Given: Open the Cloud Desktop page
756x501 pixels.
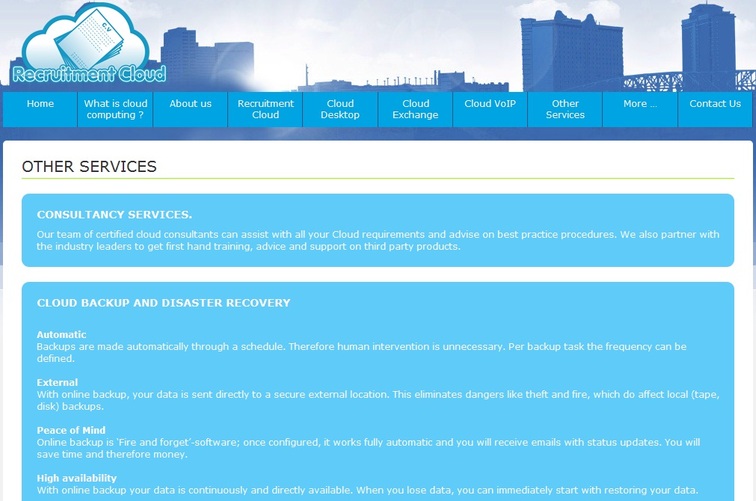Looking at the screenshot, I should (x=340, y=109).
